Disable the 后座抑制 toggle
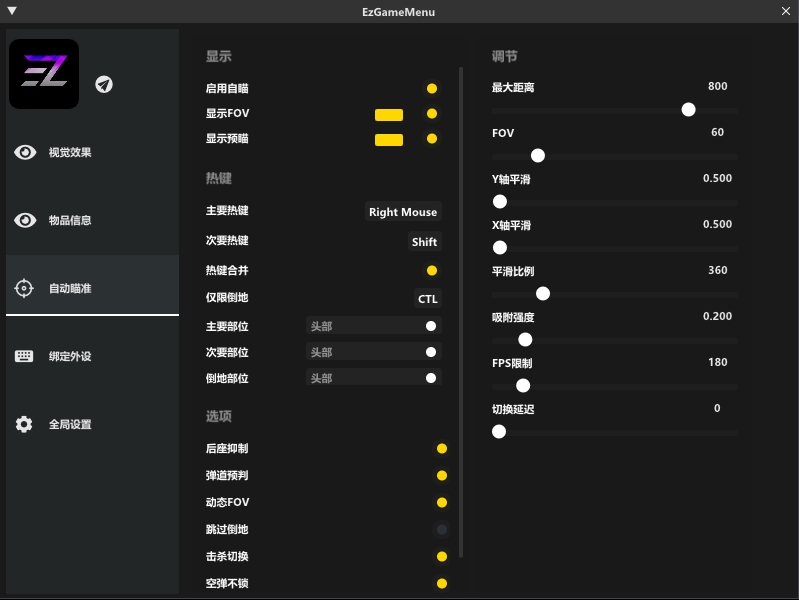The height and width of the screenshot is (600, 799). 442,448
